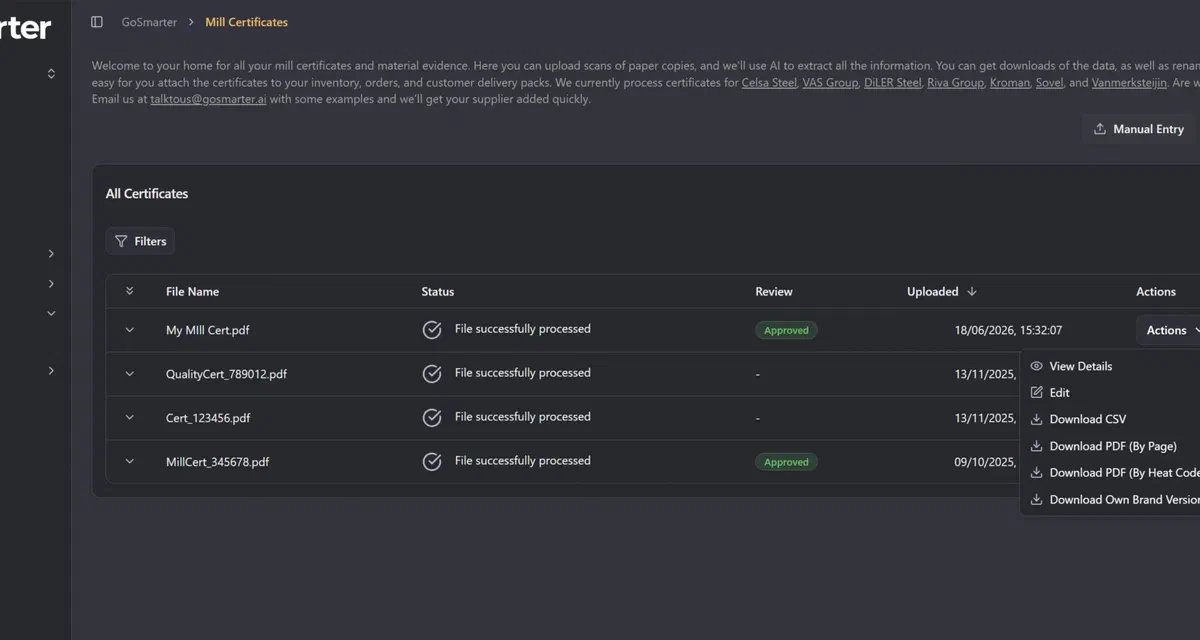Select Download PDF (By Heat Code) entry
The height and width of the screenshot is (640, 1200).
tap(1110, 473)
